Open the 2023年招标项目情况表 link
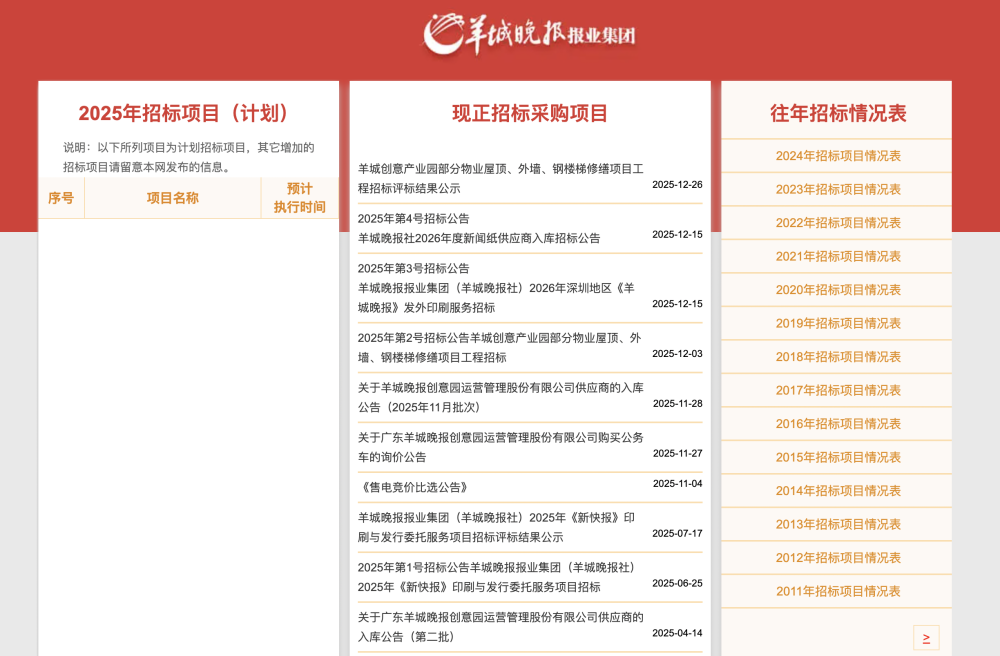1000x656 pixels. 838,188
